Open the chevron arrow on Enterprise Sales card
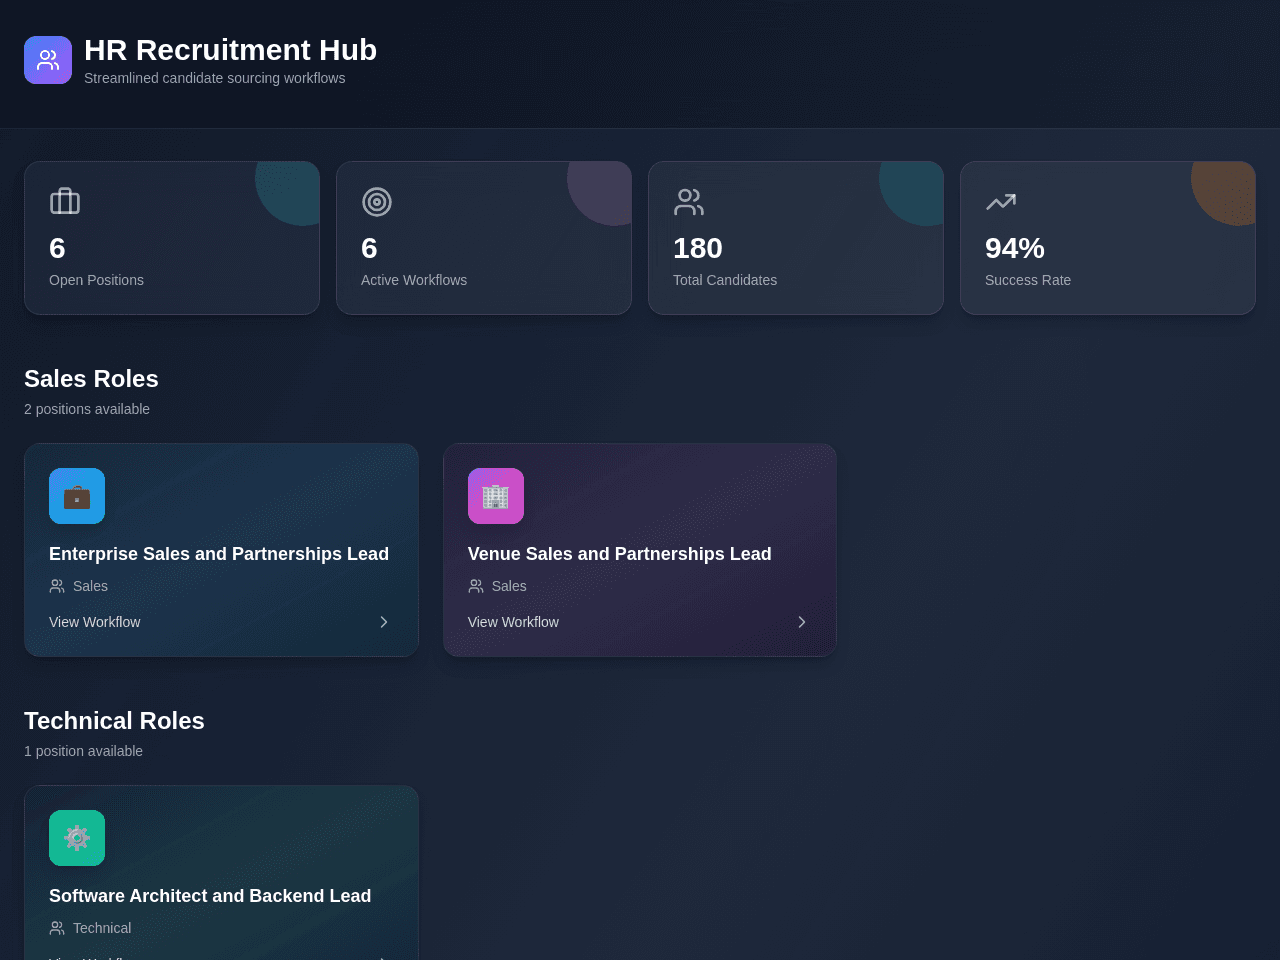1280x960 pixels. [384, 622]
